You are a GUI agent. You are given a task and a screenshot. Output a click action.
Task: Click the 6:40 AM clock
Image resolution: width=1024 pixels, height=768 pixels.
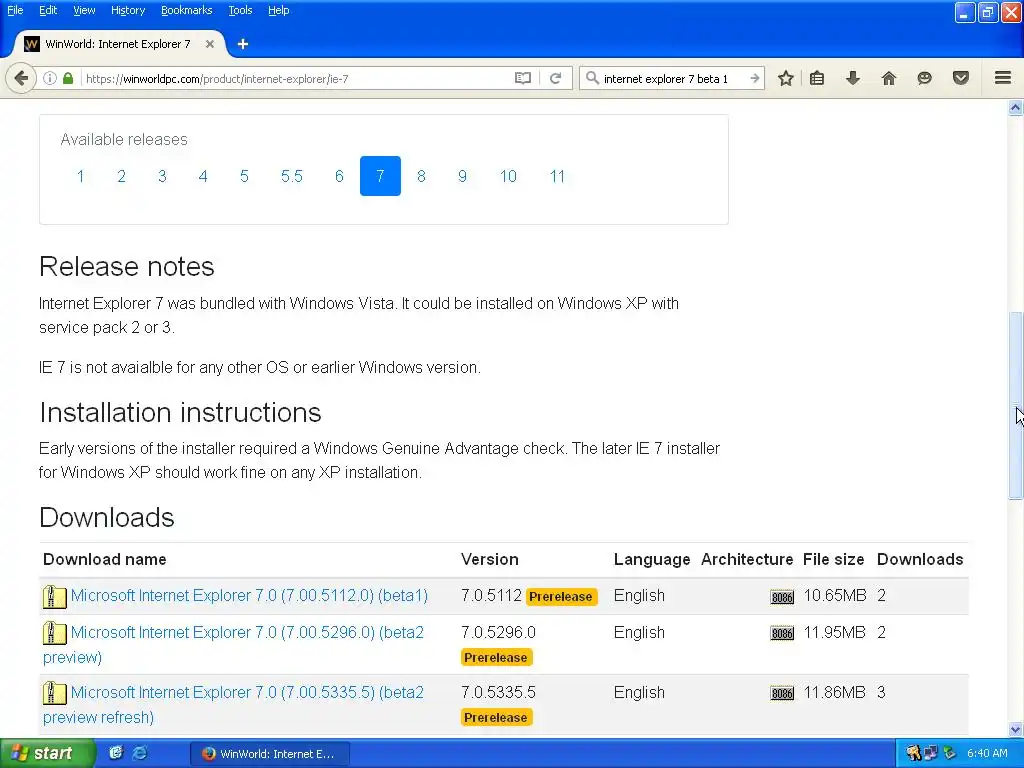coord(987,753)
